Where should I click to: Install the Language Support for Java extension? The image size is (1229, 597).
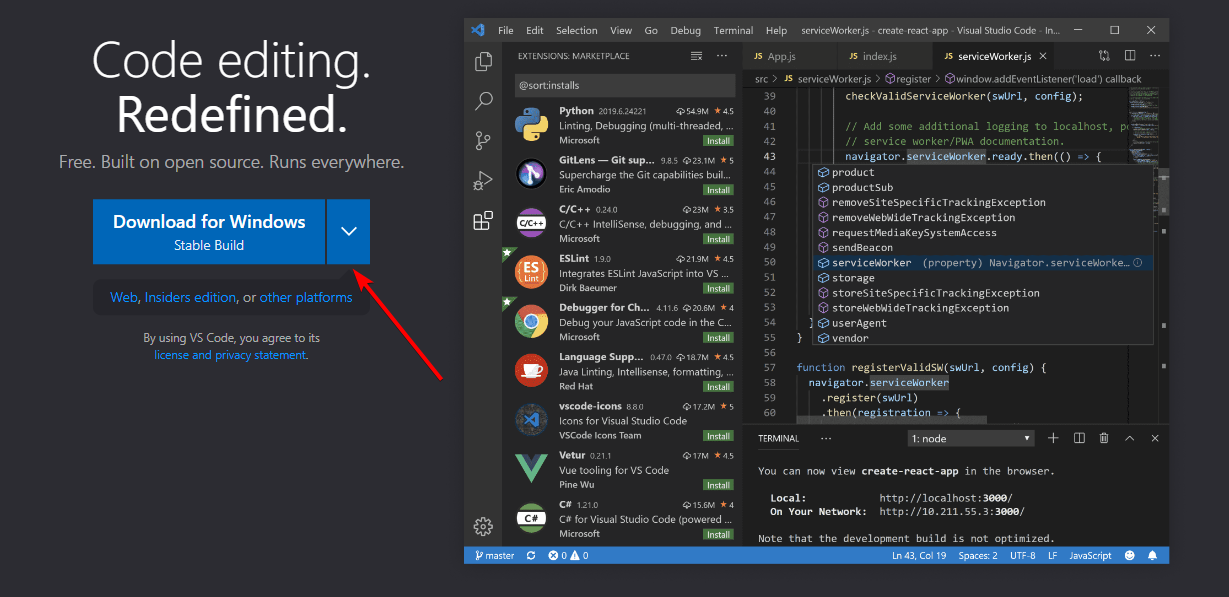click(718, 386)
